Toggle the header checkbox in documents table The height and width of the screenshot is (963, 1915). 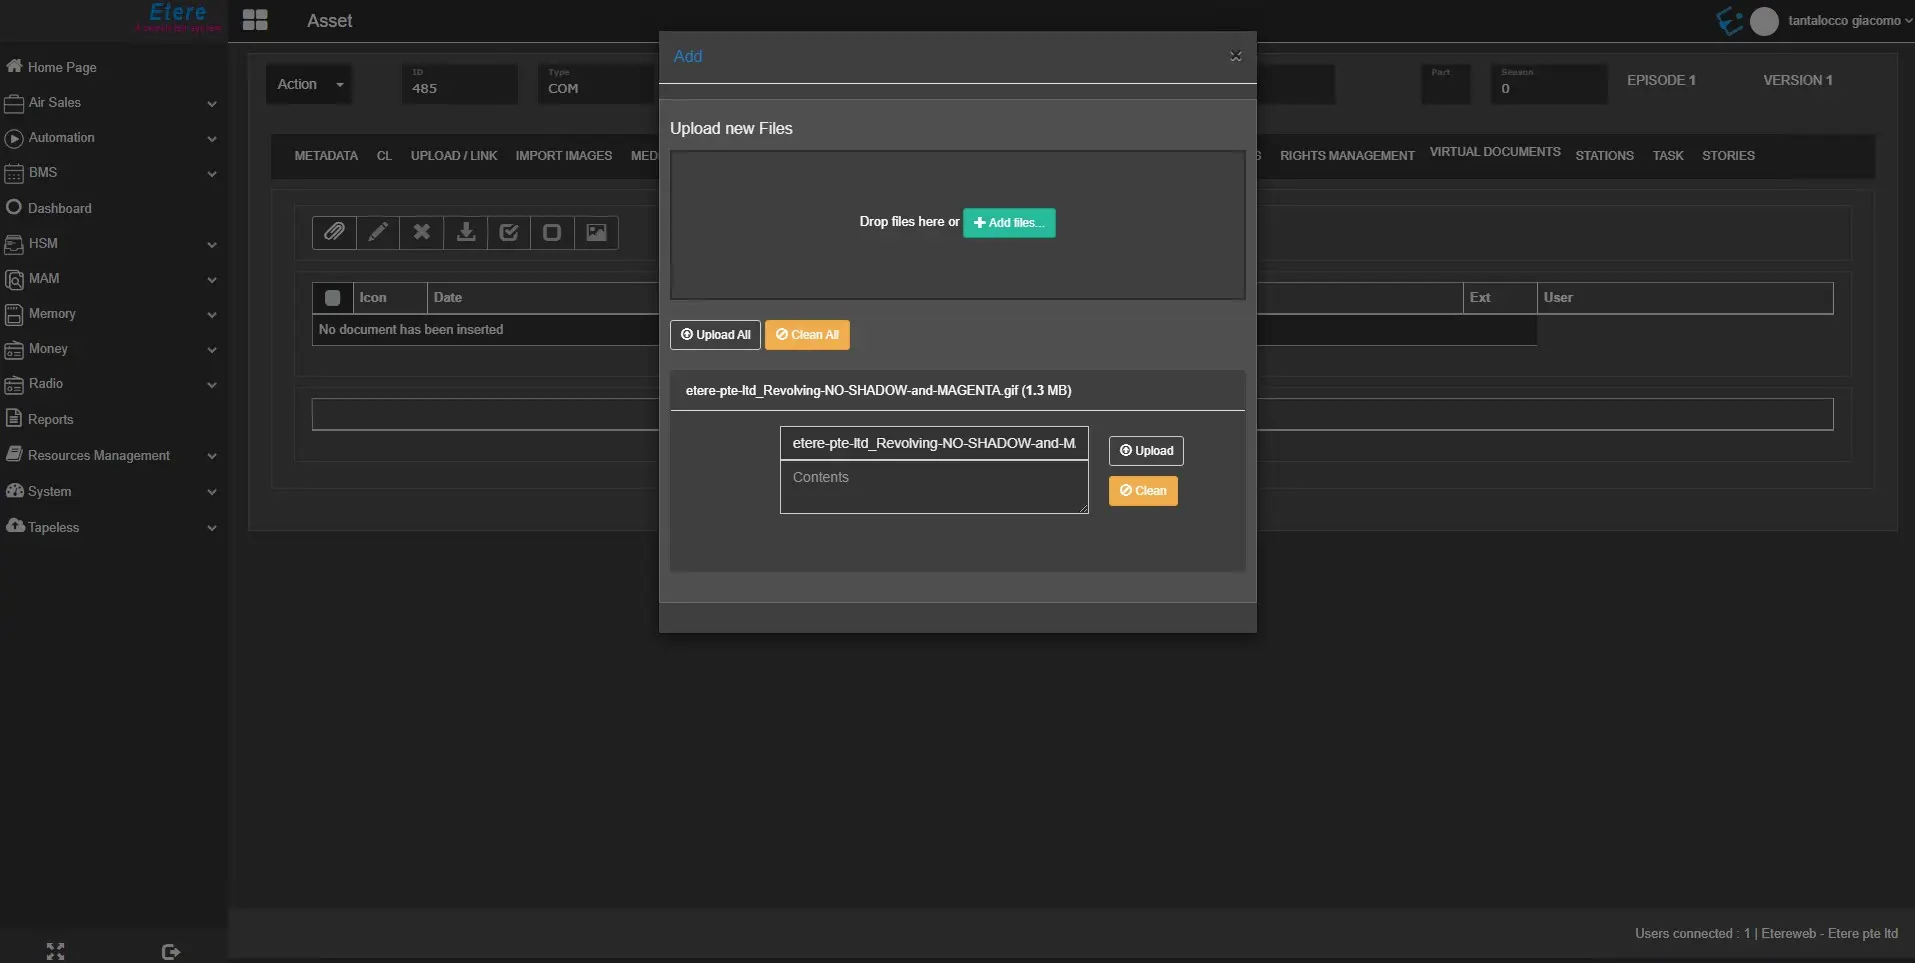point(333,298)
